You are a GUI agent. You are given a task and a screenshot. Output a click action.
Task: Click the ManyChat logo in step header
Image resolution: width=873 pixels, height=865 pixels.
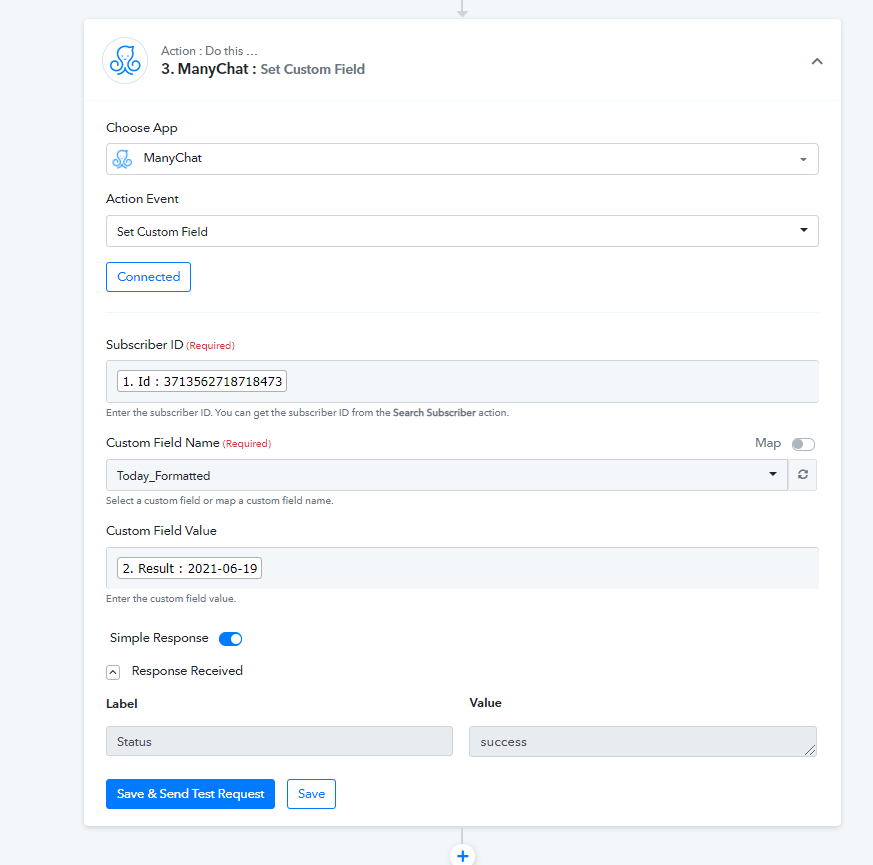point(125,61)
